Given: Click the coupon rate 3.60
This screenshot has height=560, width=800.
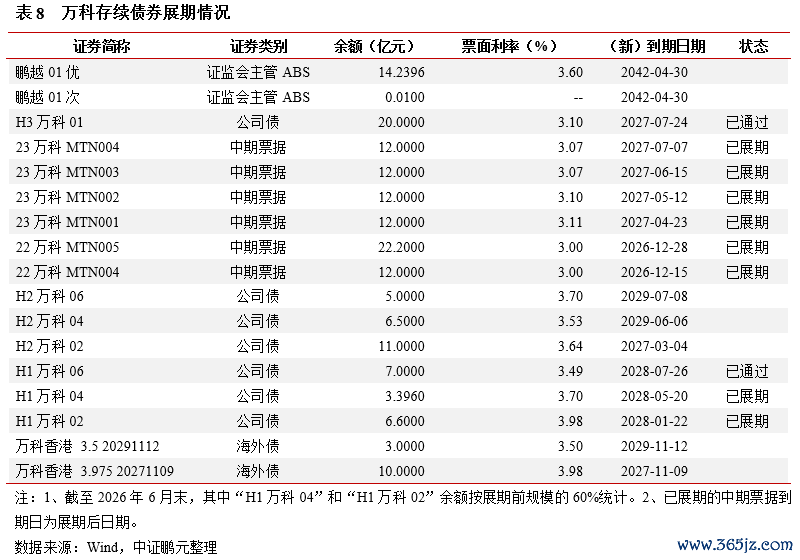Looking at the screenshot, I should [570, 72].
